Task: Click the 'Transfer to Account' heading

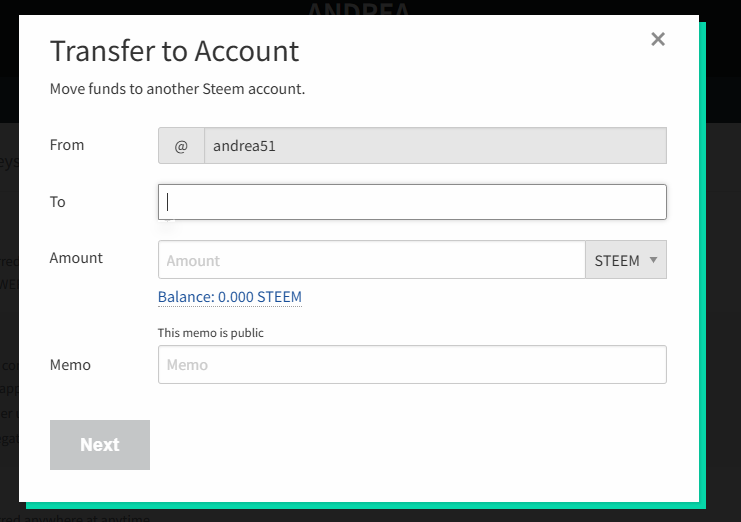Action: tap(174, 51)
